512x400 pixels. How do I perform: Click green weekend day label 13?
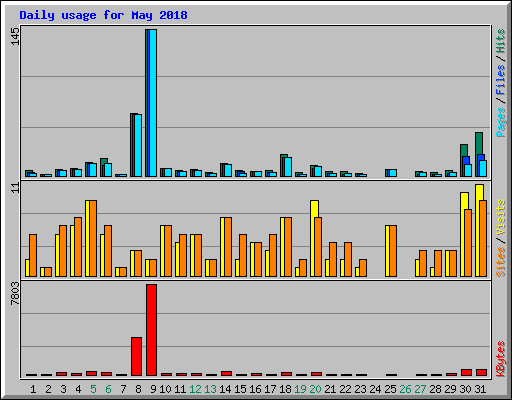point(210,389)
